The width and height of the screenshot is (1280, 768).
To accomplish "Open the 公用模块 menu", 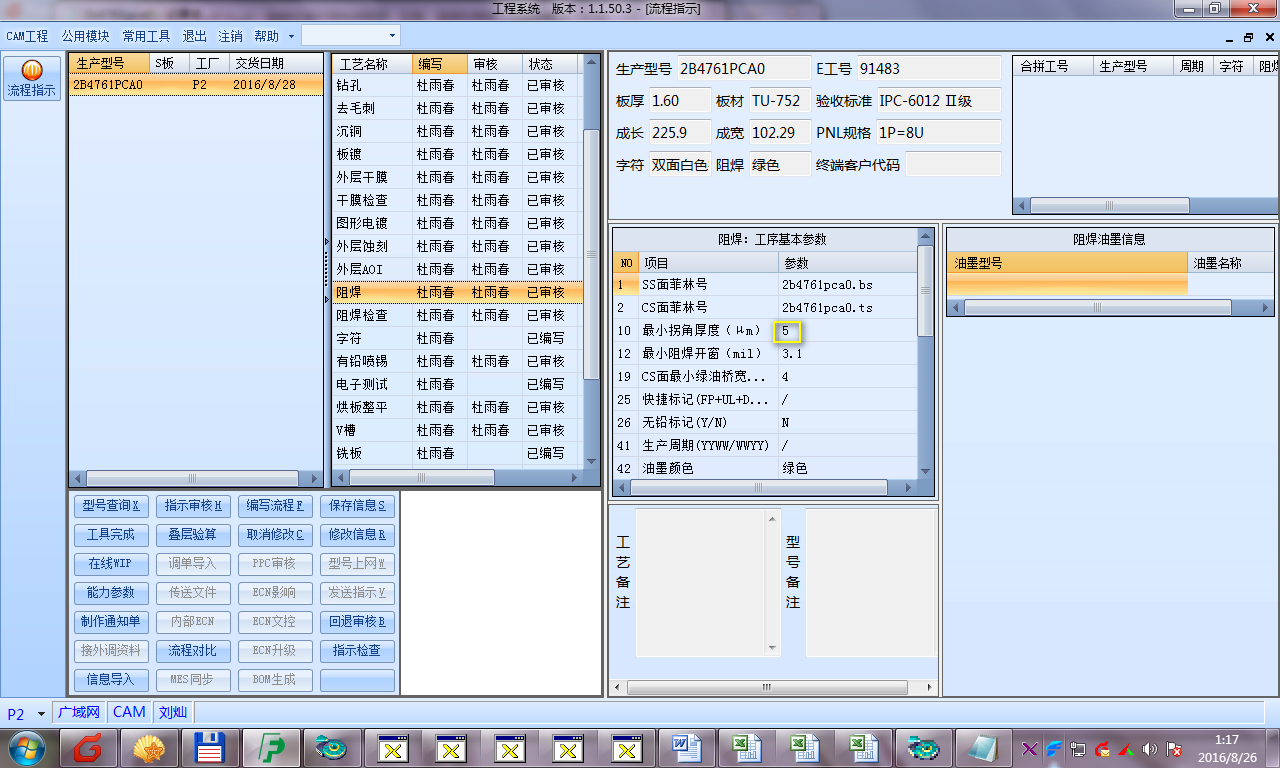I will (x=85, y=36).
